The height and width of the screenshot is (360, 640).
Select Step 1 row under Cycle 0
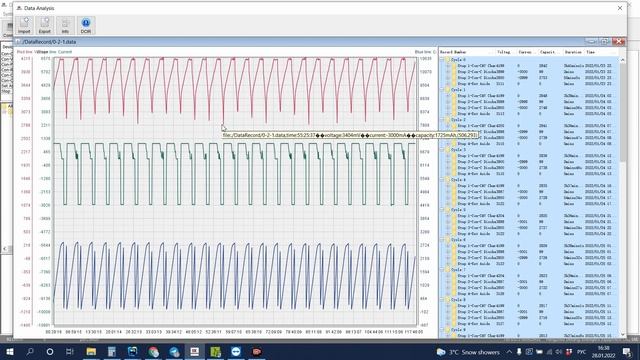pyautogui.click(x=529, y=66)
